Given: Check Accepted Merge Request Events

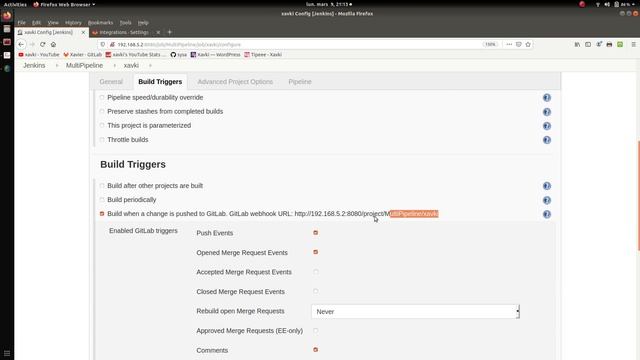Looking at the screenshot, I should tap(316, 272).
